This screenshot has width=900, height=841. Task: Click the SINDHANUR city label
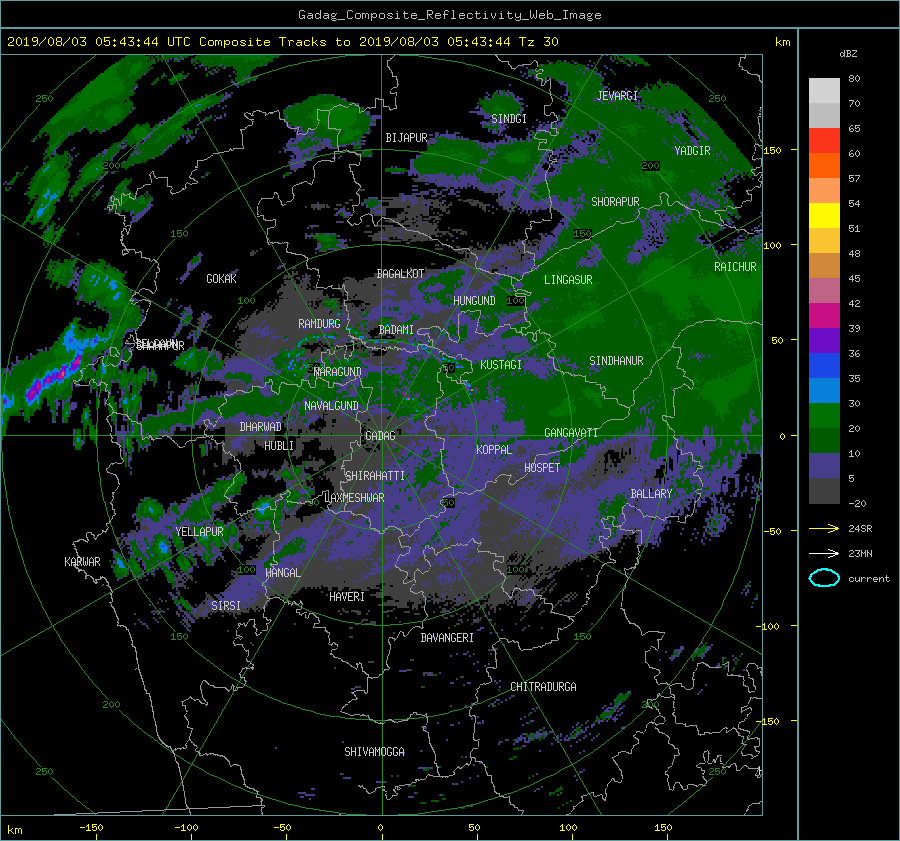(x=616, y=361)
